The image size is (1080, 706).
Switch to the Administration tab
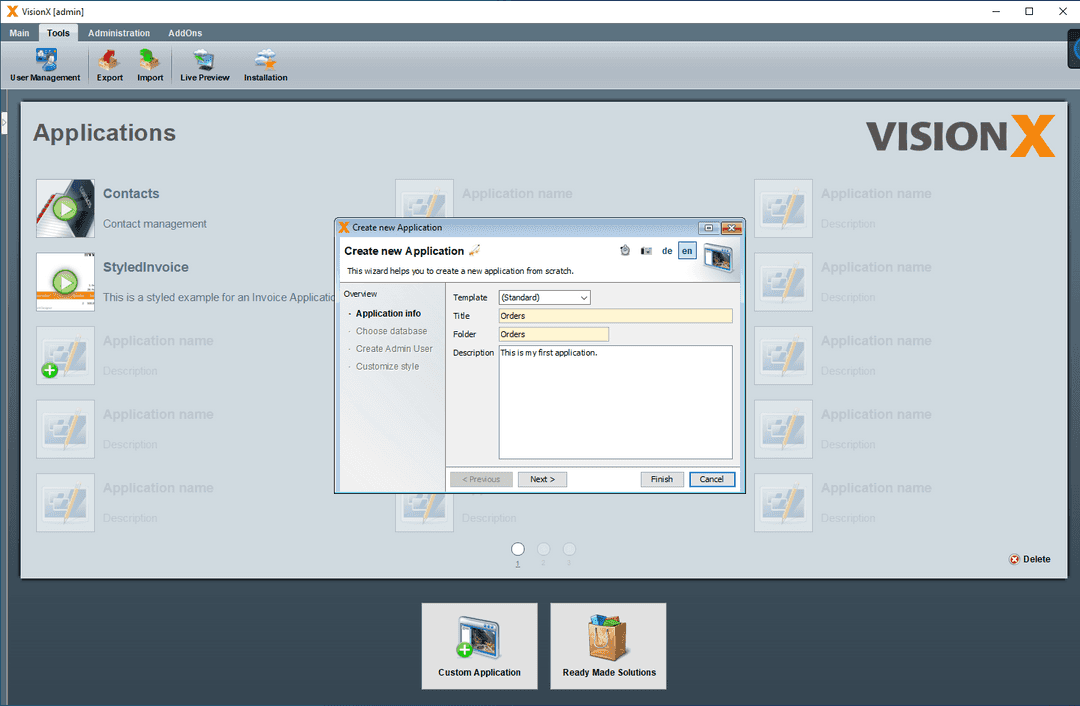tap(118, 32)
